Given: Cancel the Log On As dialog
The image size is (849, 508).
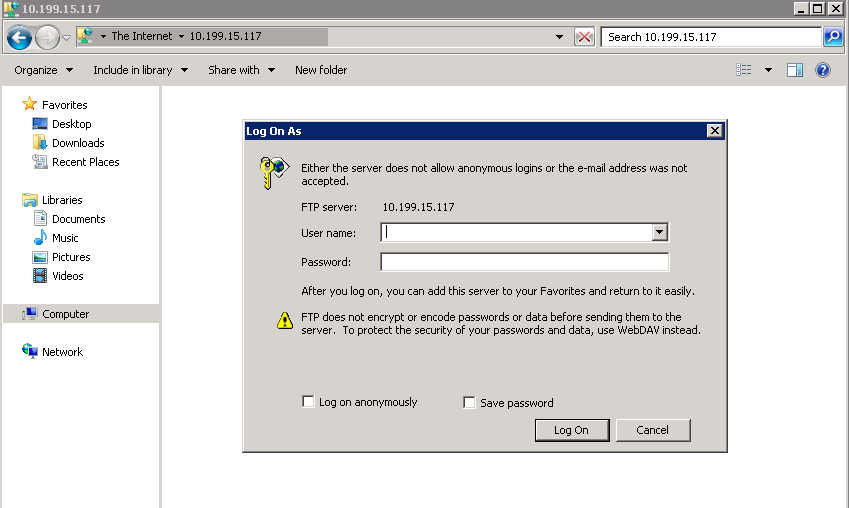Looking at the screenshot, I should pyautogui.click(x=653, y=430).
